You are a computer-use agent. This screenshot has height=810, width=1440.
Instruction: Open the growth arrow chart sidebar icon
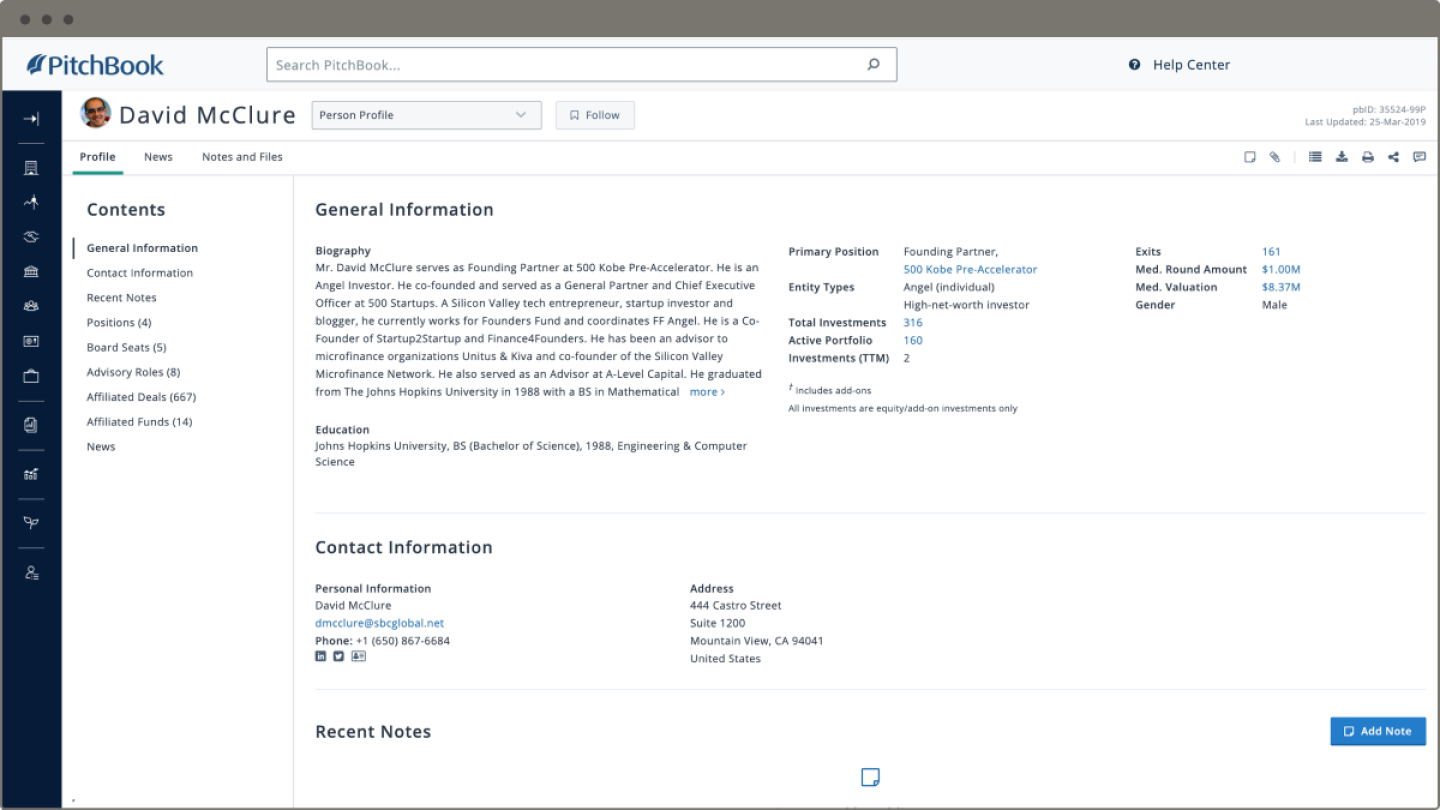(x=31, y=202)
